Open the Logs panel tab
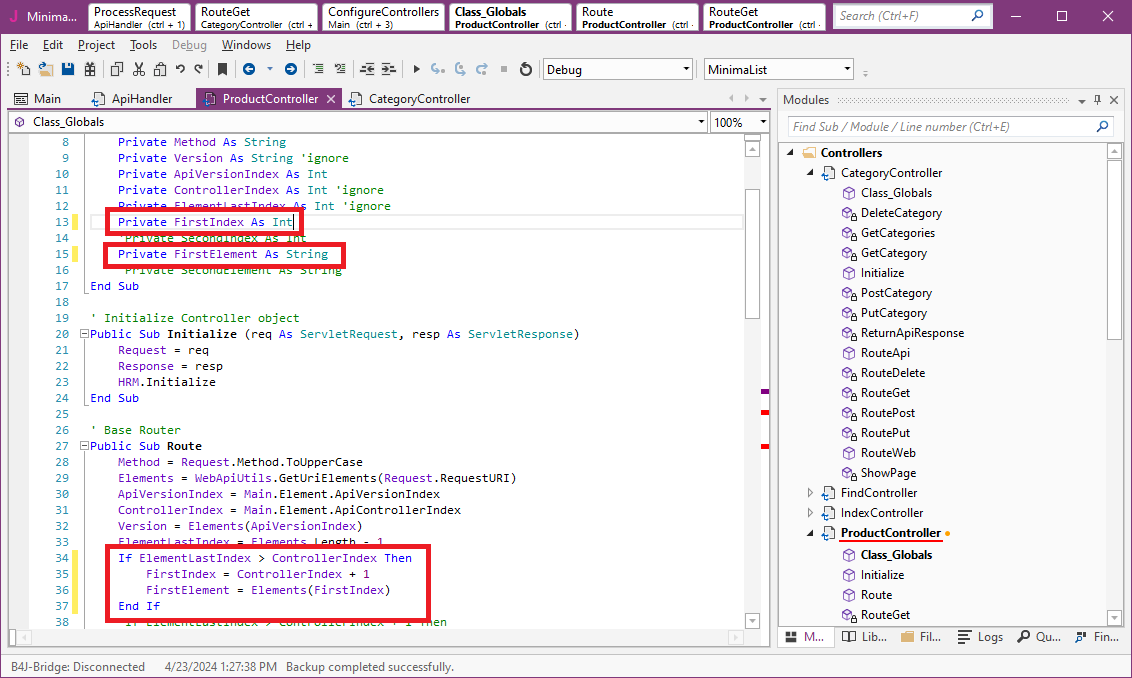The width and height of the screenshot is (1132, 678). (x=980, y=637)
